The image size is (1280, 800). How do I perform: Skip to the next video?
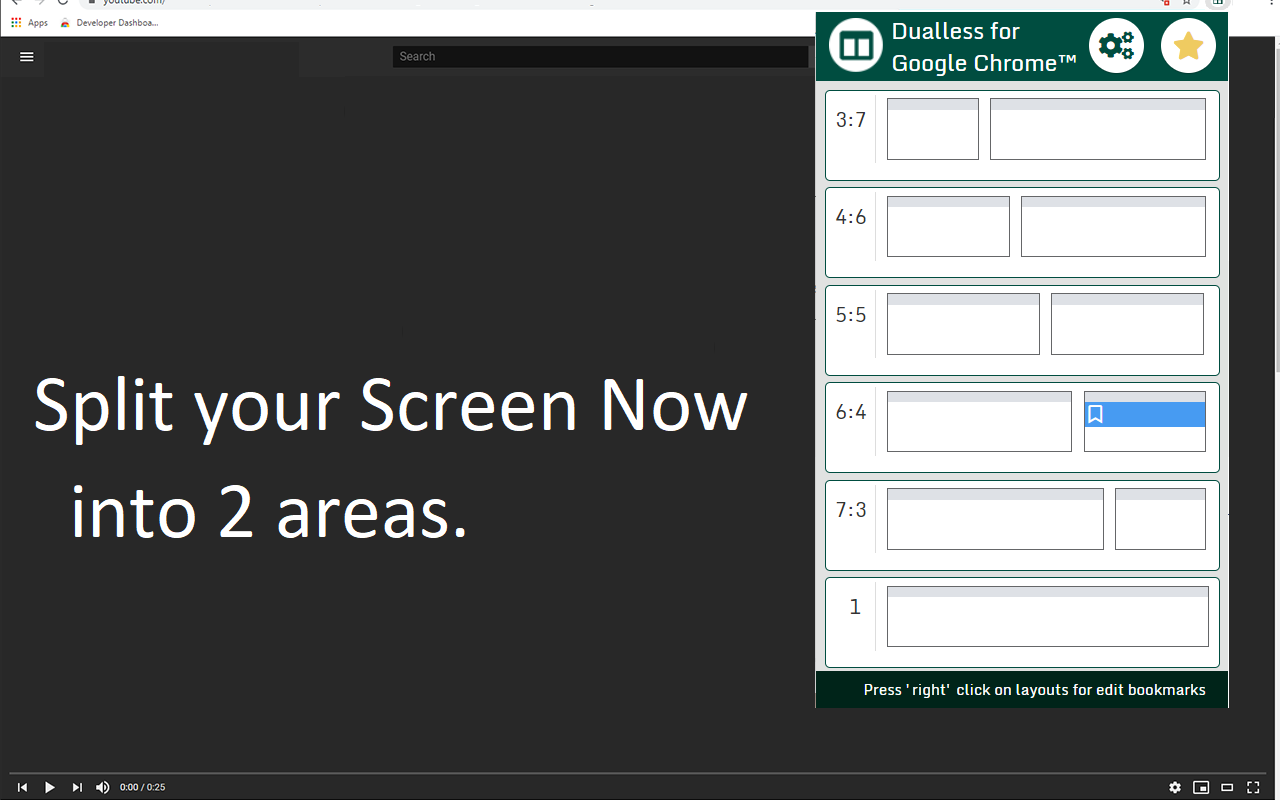(77, 787)
